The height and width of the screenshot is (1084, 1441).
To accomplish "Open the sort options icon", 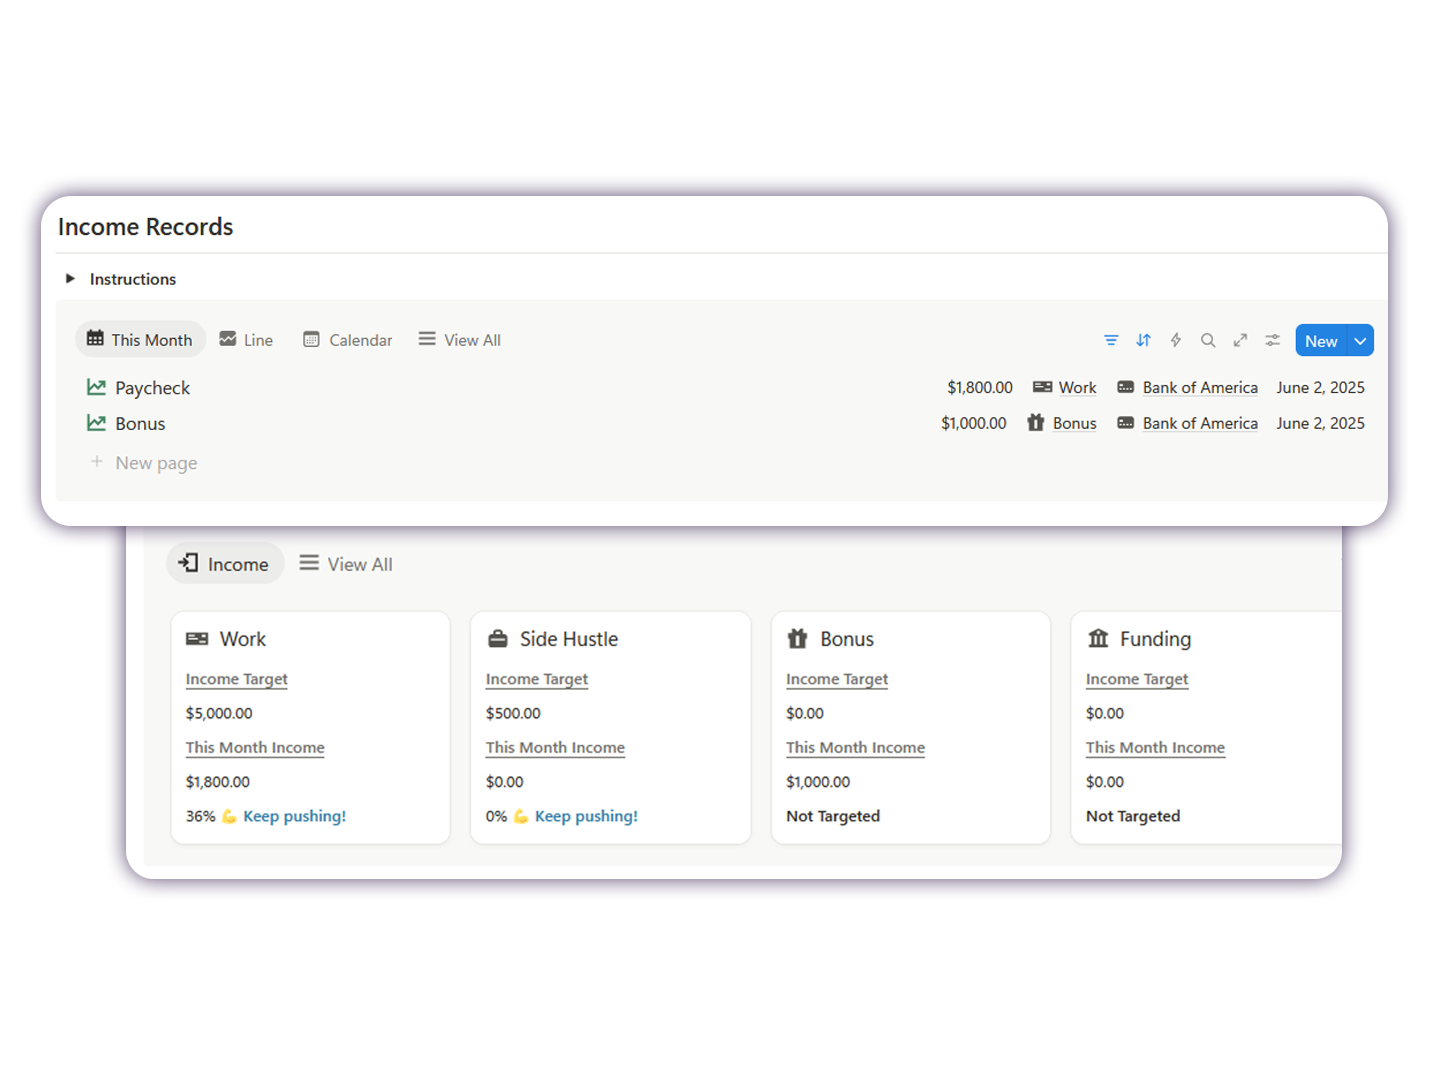I will [x=1143, y=341].
